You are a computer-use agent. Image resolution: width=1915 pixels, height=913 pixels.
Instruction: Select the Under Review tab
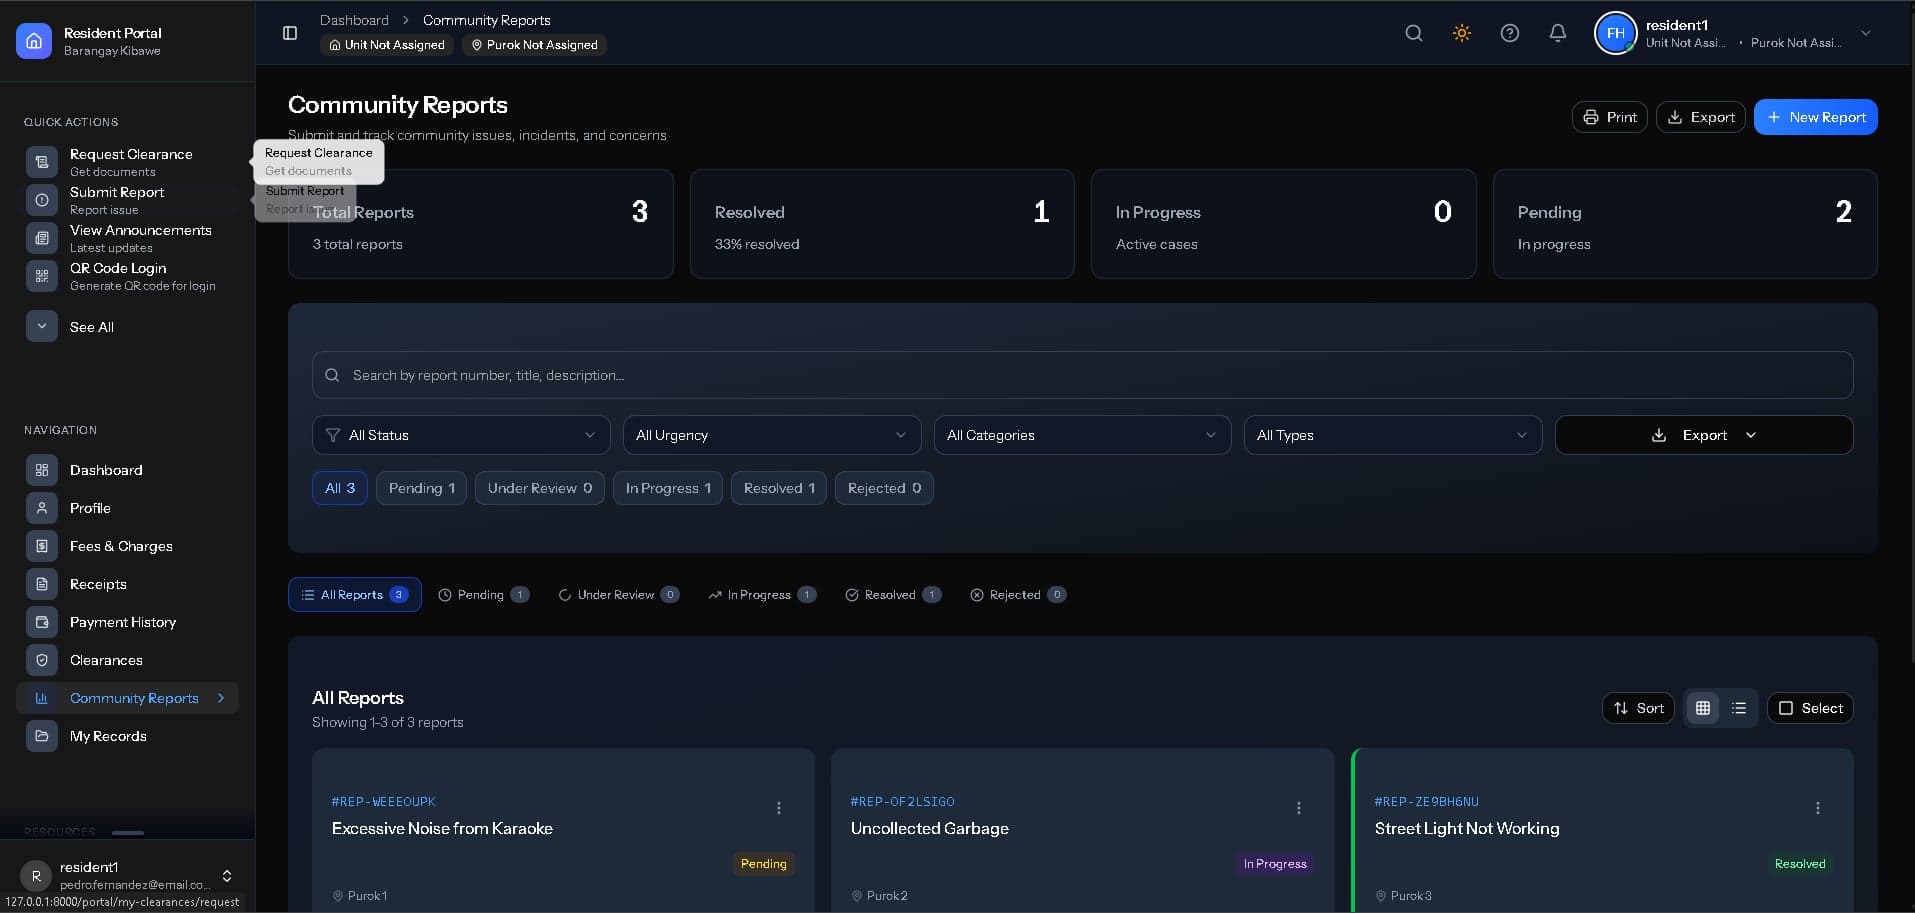(618, 595)
